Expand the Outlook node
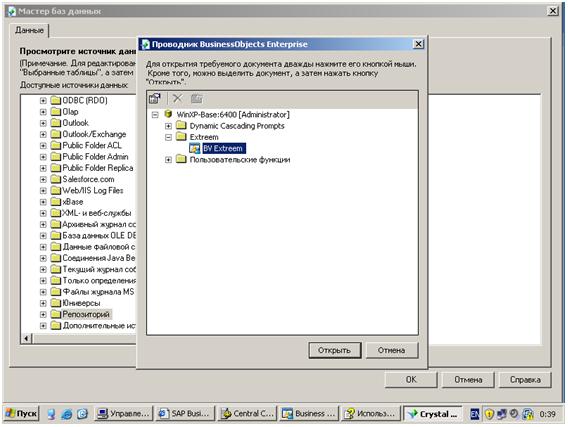The width and height of the screenshot is (568, 427). click(x=43, y=123)
